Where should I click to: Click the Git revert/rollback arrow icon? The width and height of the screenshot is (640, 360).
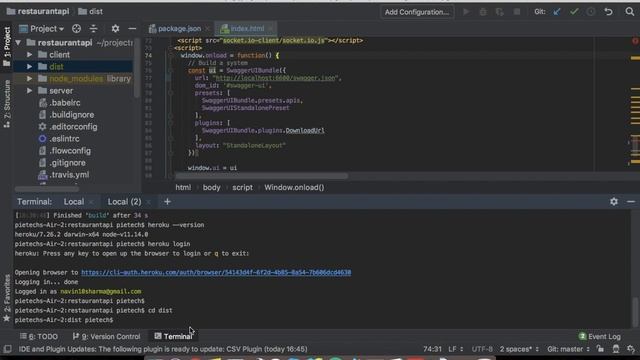tap(608, 12)
